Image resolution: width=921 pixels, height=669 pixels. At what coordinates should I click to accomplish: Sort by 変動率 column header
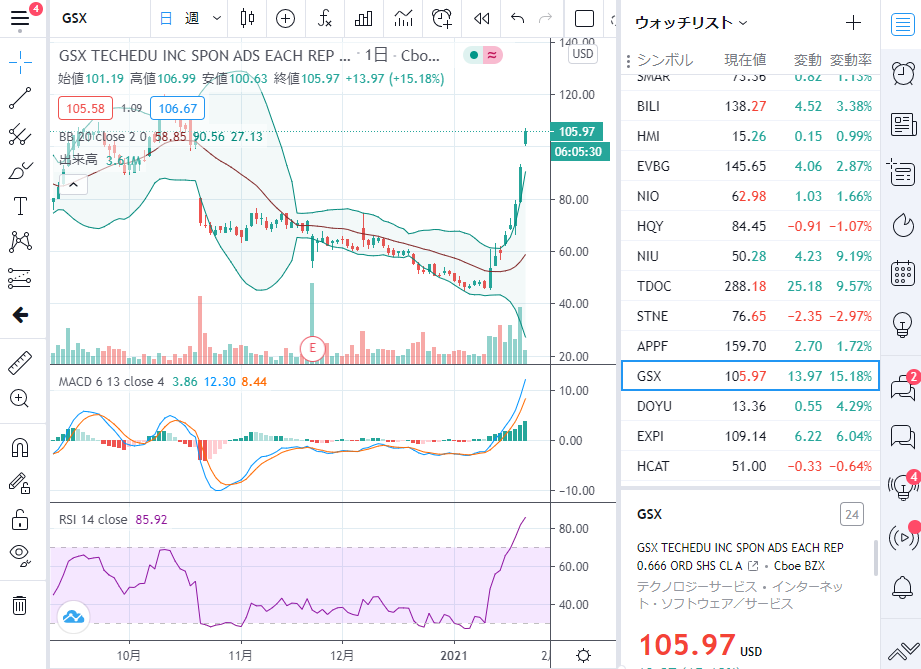[851, 60]
